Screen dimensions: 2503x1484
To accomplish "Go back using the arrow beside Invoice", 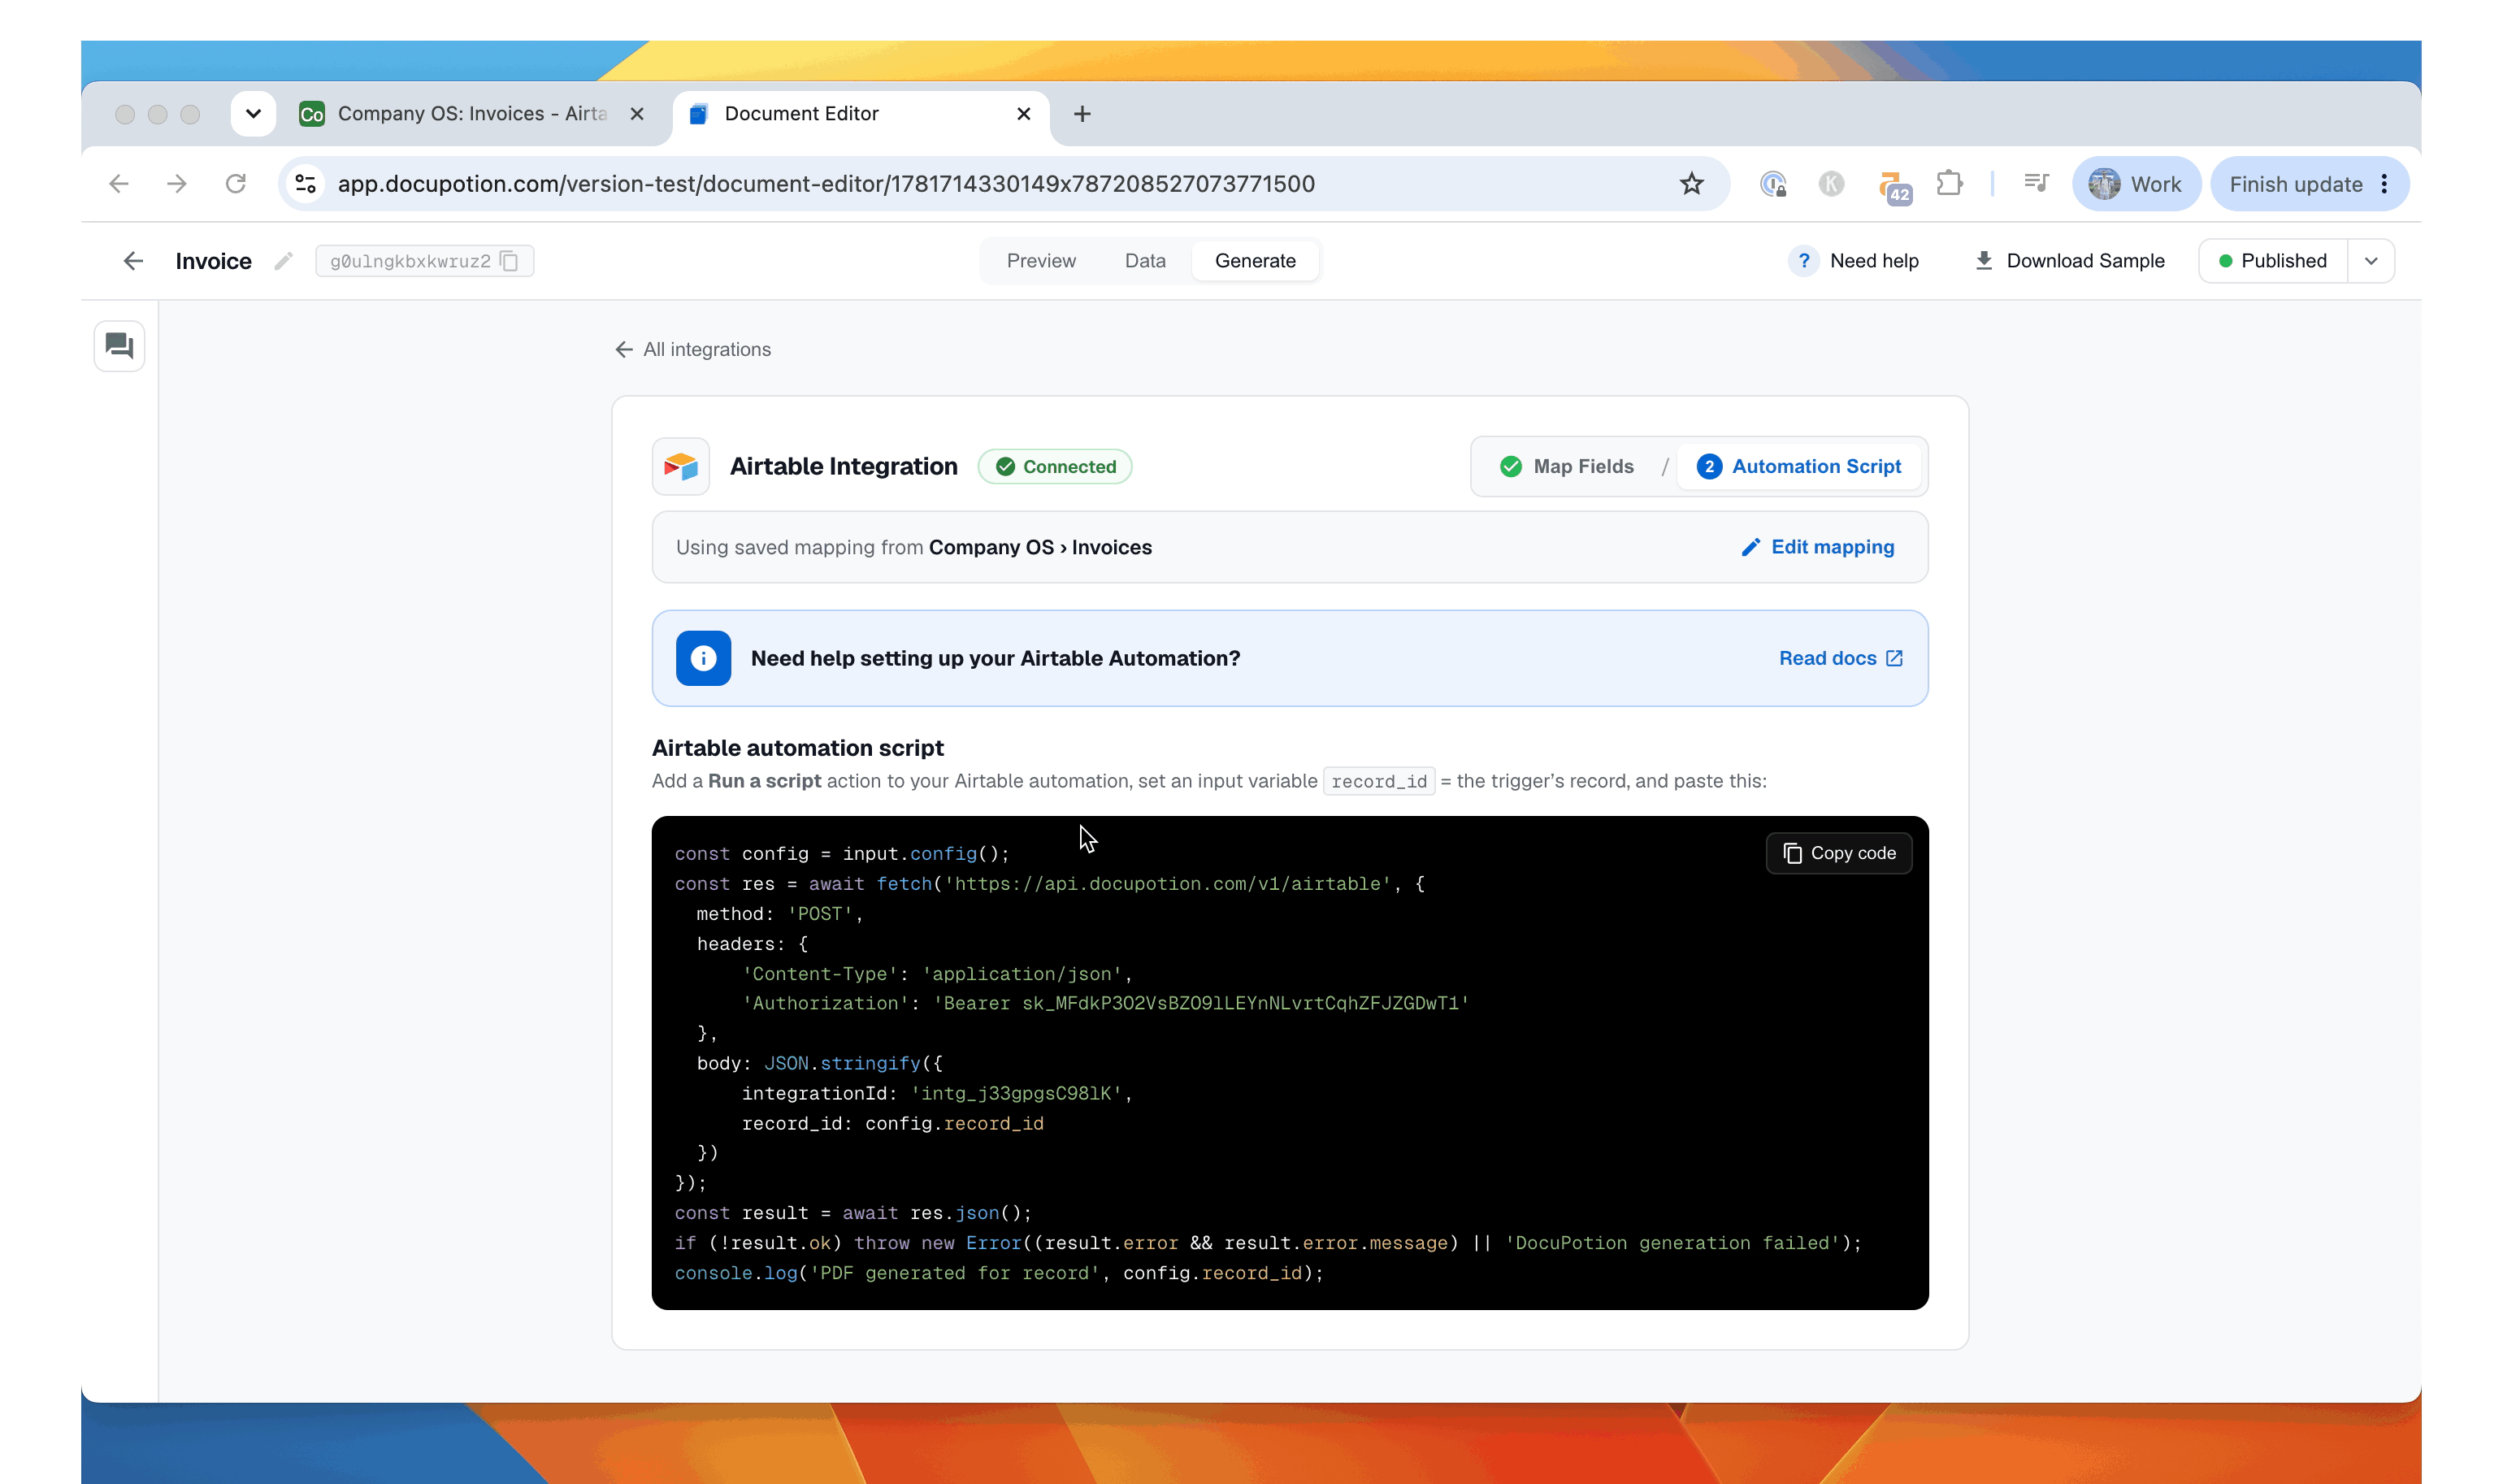I will point(133,261).
